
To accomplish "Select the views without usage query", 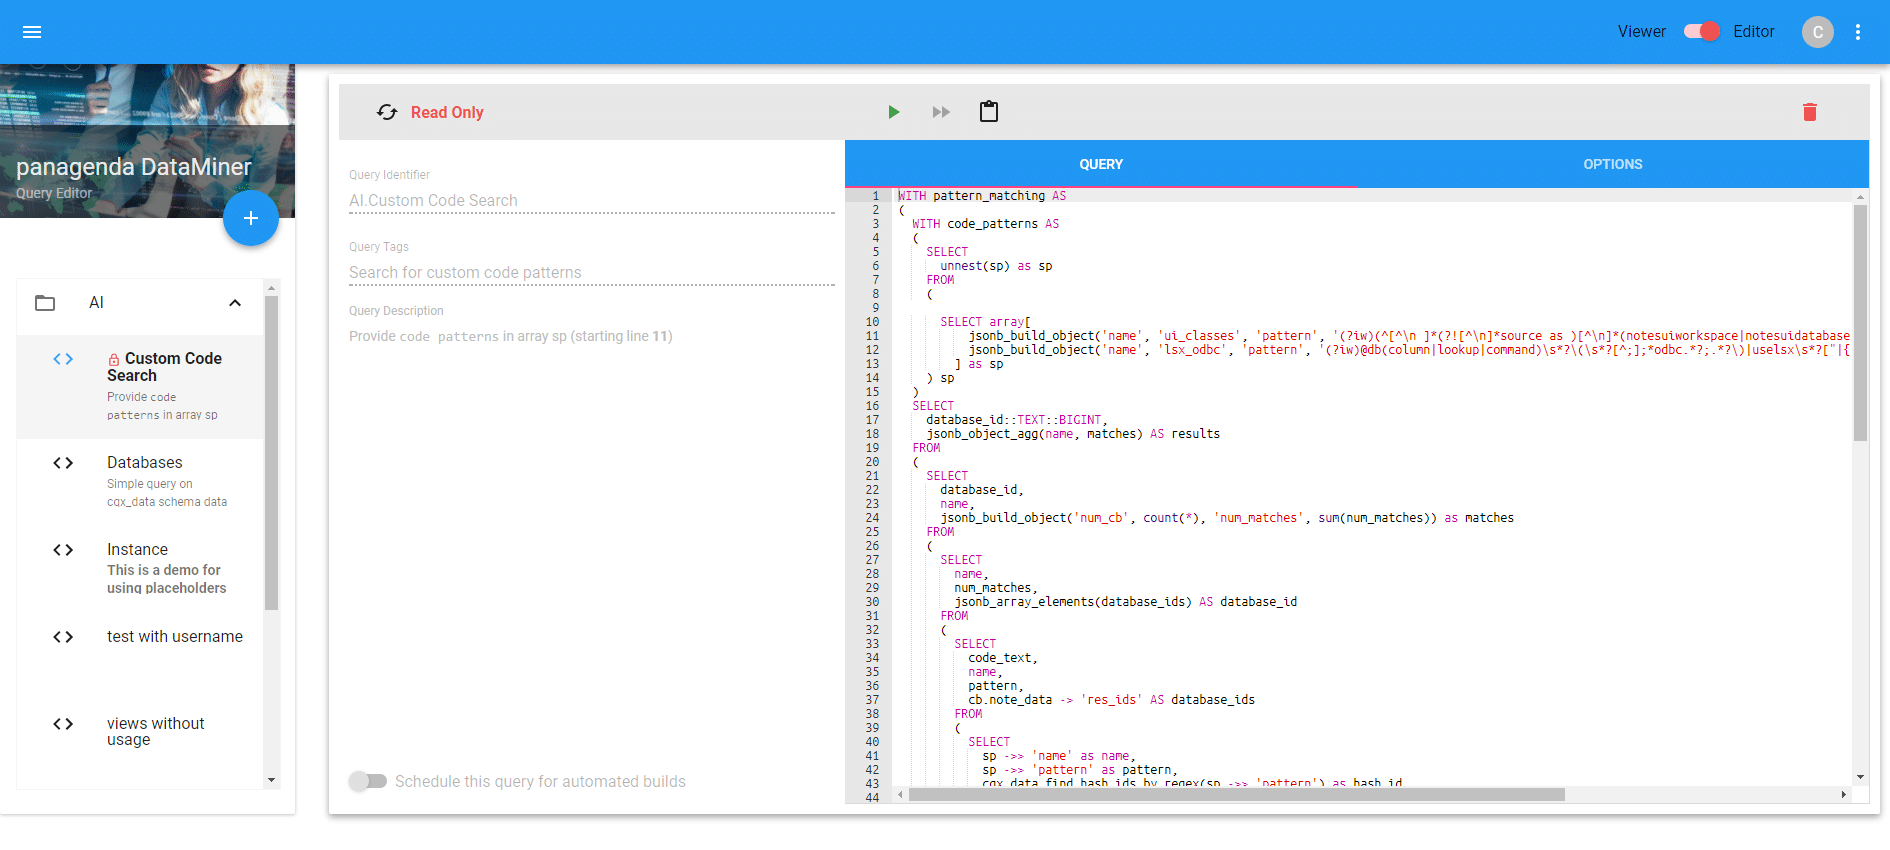I will click(155, 731).
